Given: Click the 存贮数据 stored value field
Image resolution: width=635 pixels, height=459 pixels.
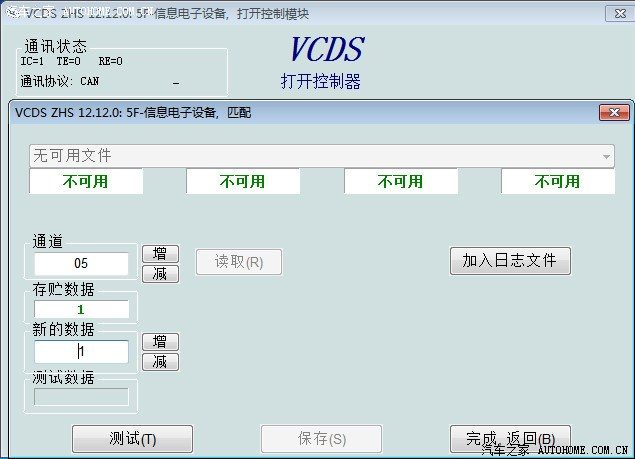Looking at the screenshot, I should coord(81,310).
